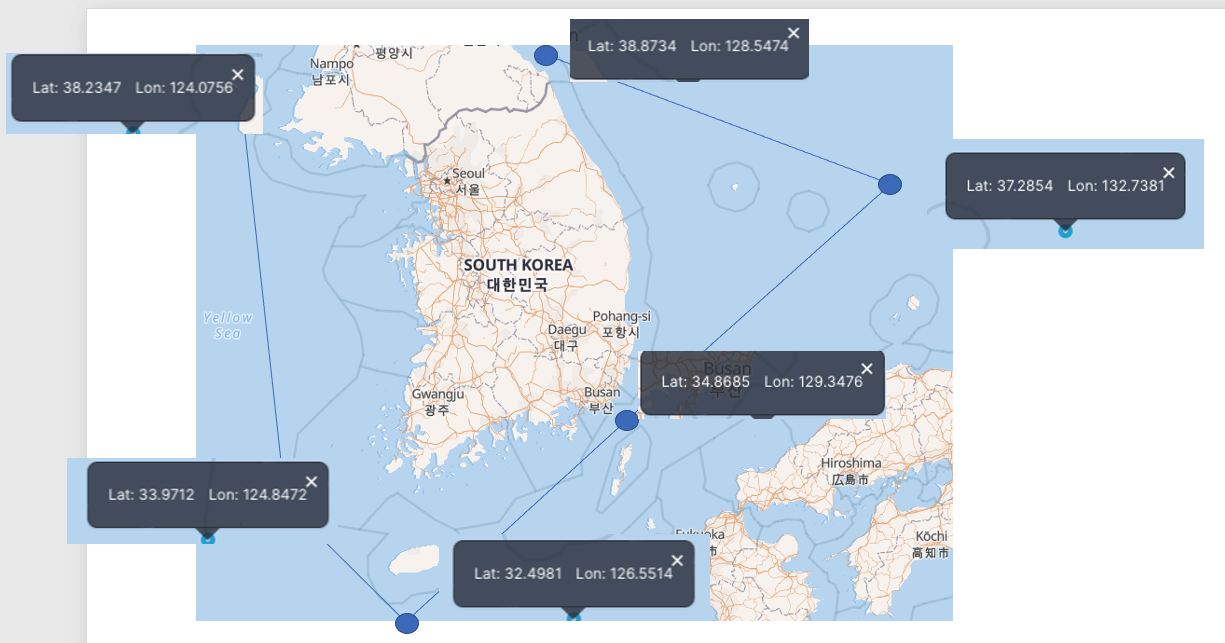
Task: Close the Lat 38.2347 Lon 124.0756 popup
Action: [237, 74]
